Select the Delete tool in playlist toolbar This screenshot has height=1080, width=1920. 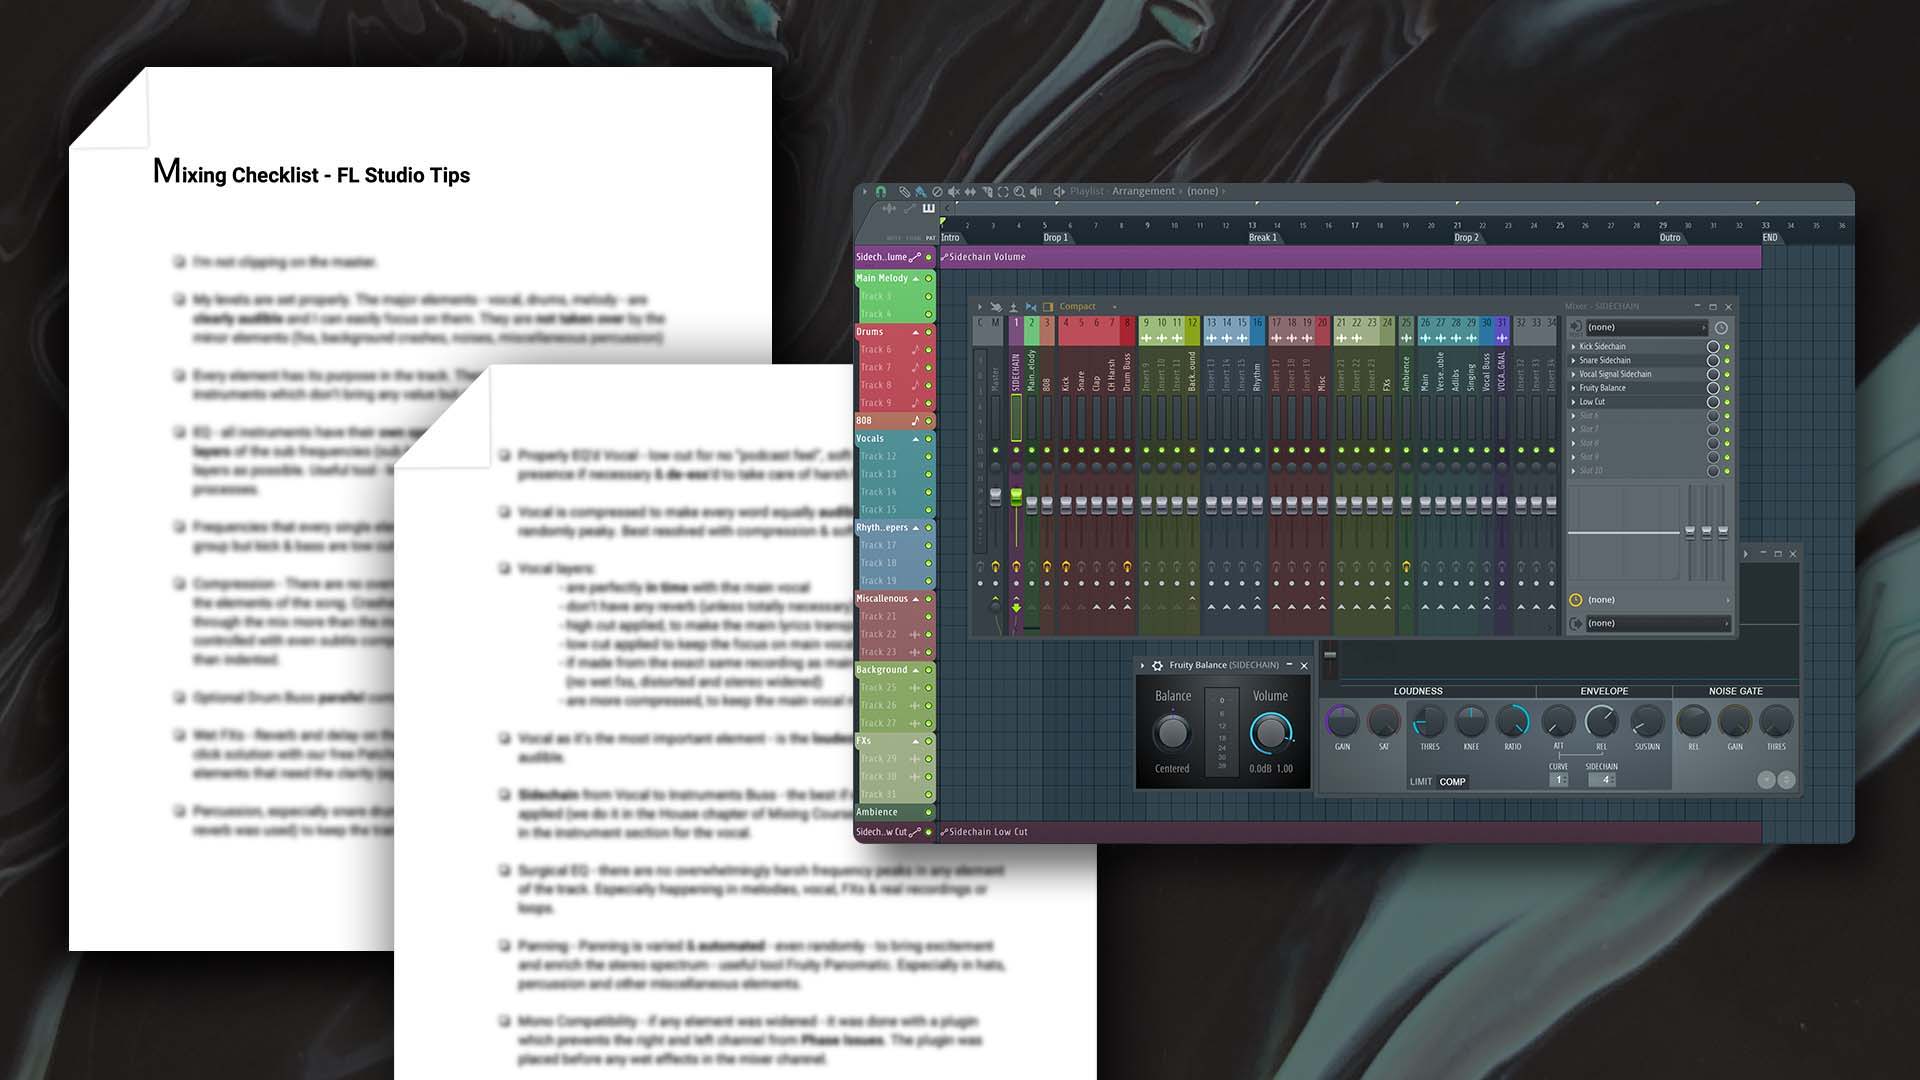click(x=937, y=191)
